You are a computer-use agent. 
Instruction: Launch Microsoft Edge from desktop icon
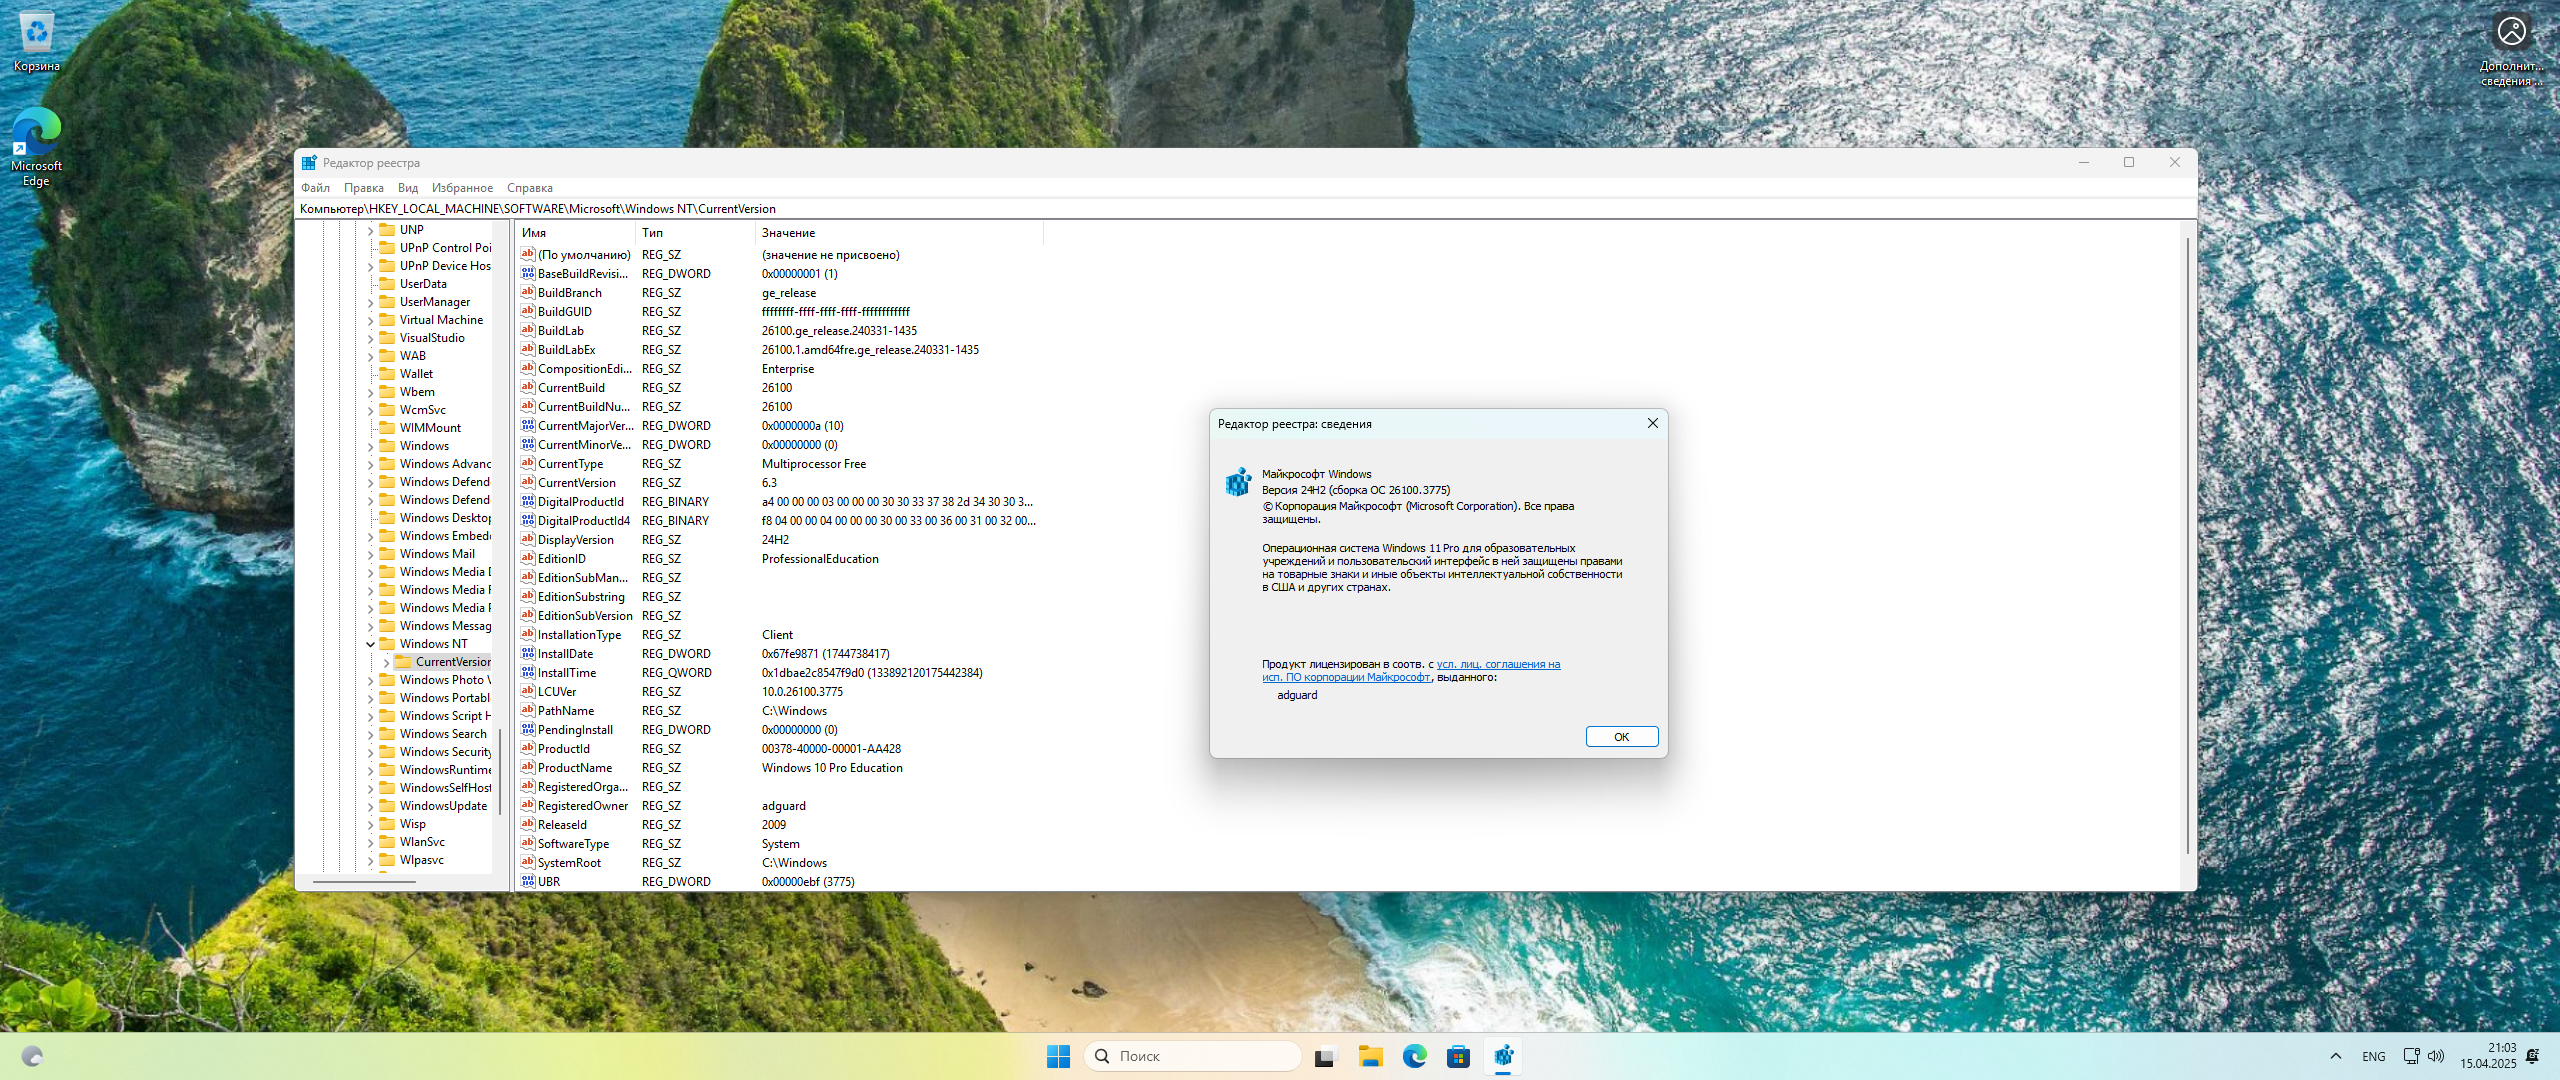click(36, 135)
